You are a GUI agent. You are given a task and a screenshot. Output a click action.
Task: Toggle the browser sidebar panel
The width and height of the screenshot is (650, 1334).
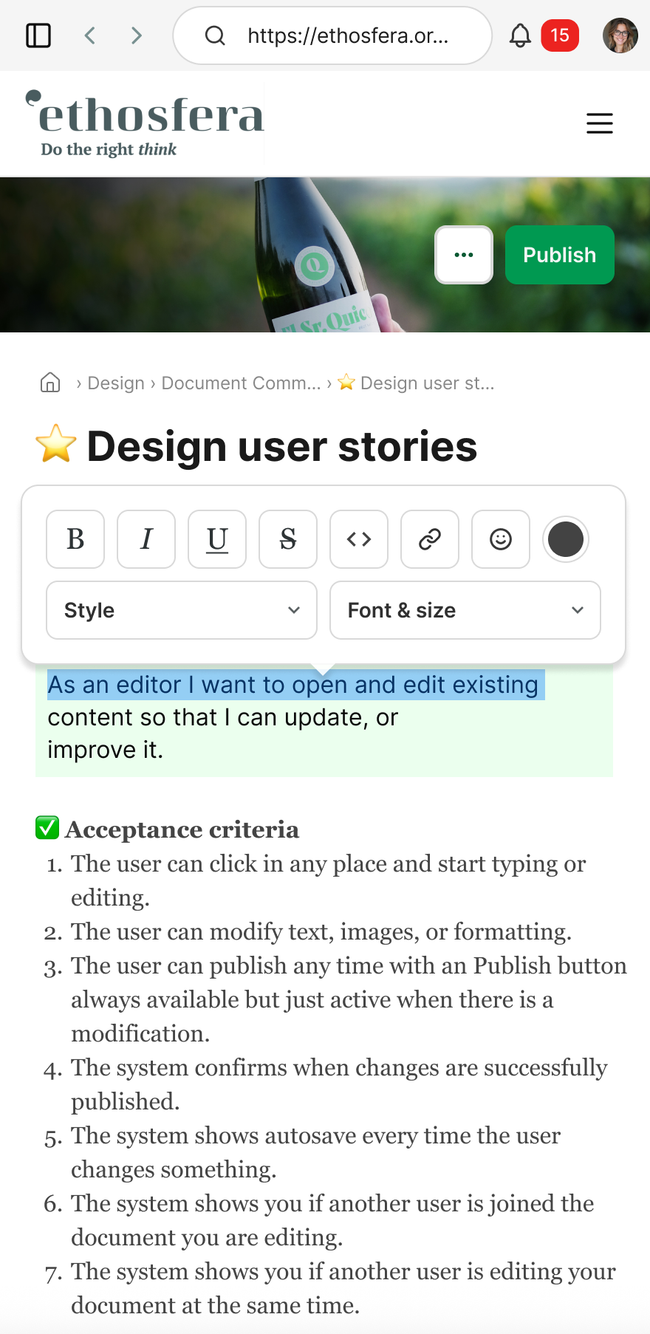[38, 36]
